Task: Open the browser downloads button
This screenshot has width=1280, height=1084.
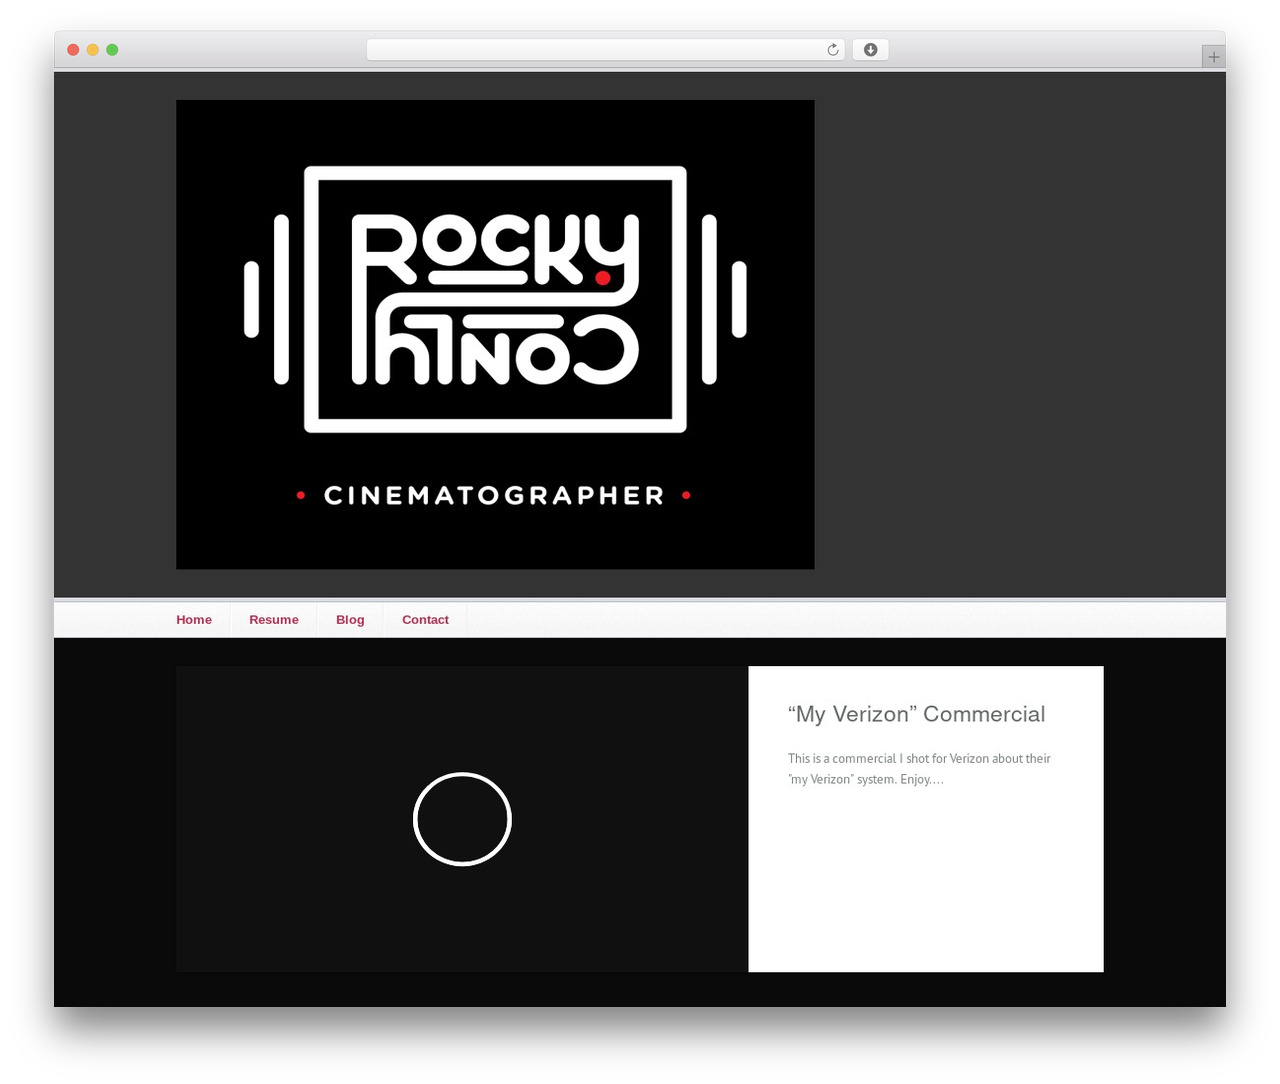Action: click(x=870, y=50)
